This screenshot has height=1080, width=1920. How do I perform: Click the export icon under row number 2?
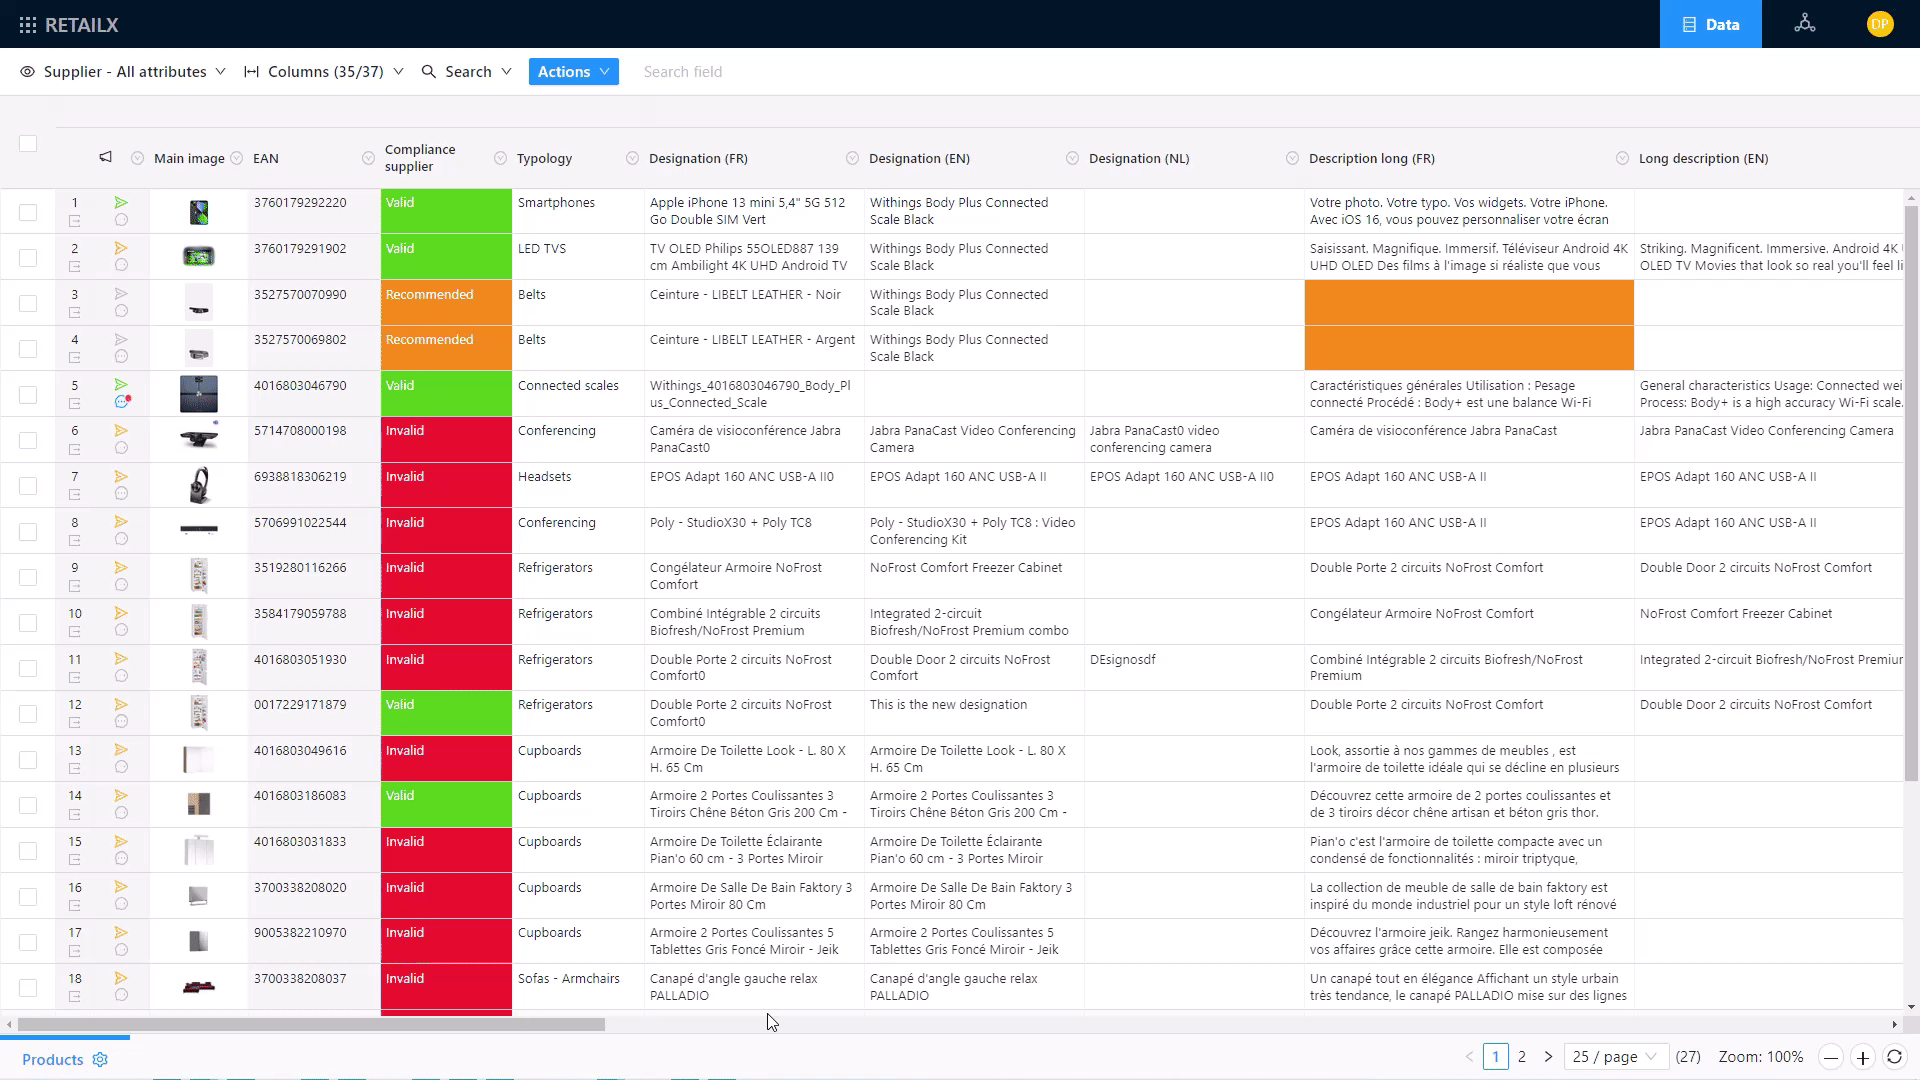pyautogui.click(x=75, y=267)
